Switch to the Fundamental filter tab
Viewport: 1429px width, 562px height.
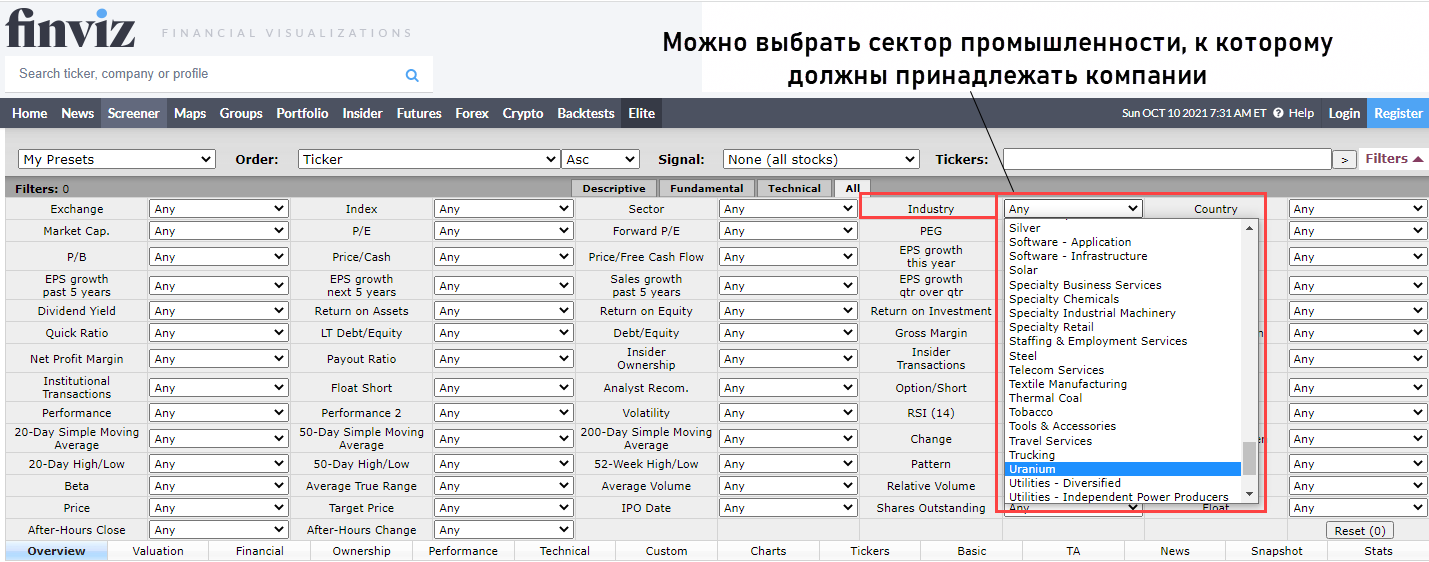pos(706,188)
